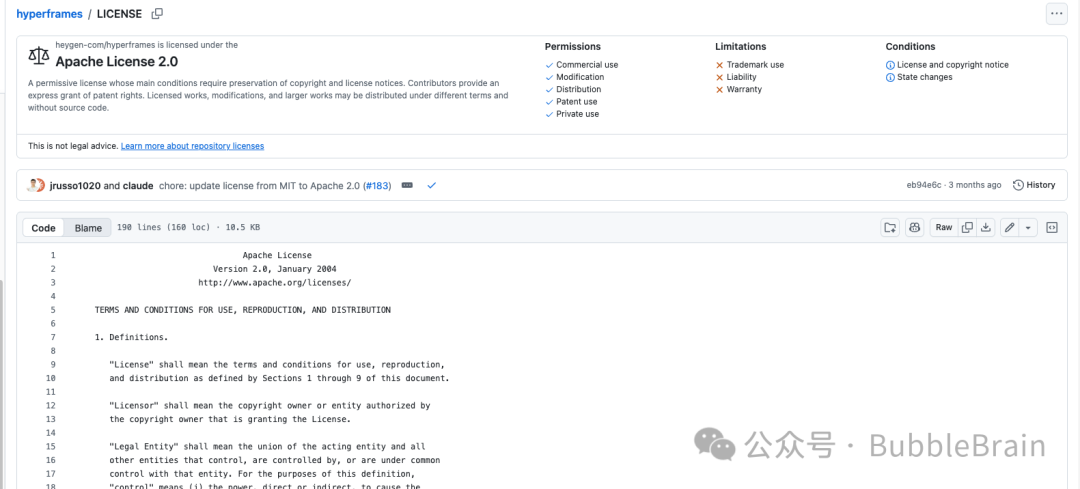The width and height of the screenshot is (1080, 489).
Task: Click the License and copyright notice info icon
Action: 890,65
